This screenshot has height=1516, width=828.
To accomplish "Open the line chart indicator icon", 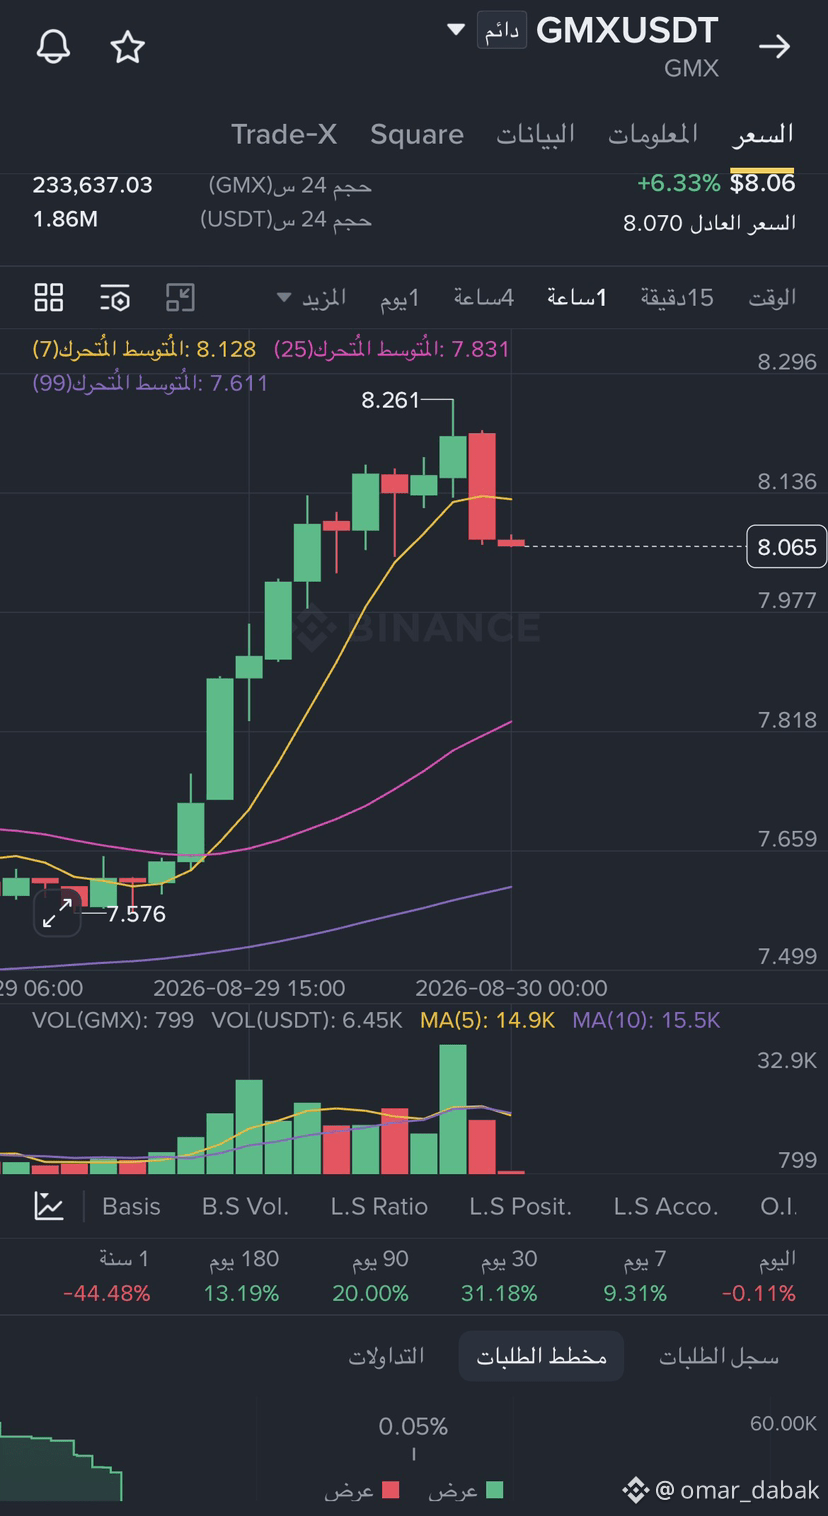I will pyautogui.click(x=49, y=1206).
